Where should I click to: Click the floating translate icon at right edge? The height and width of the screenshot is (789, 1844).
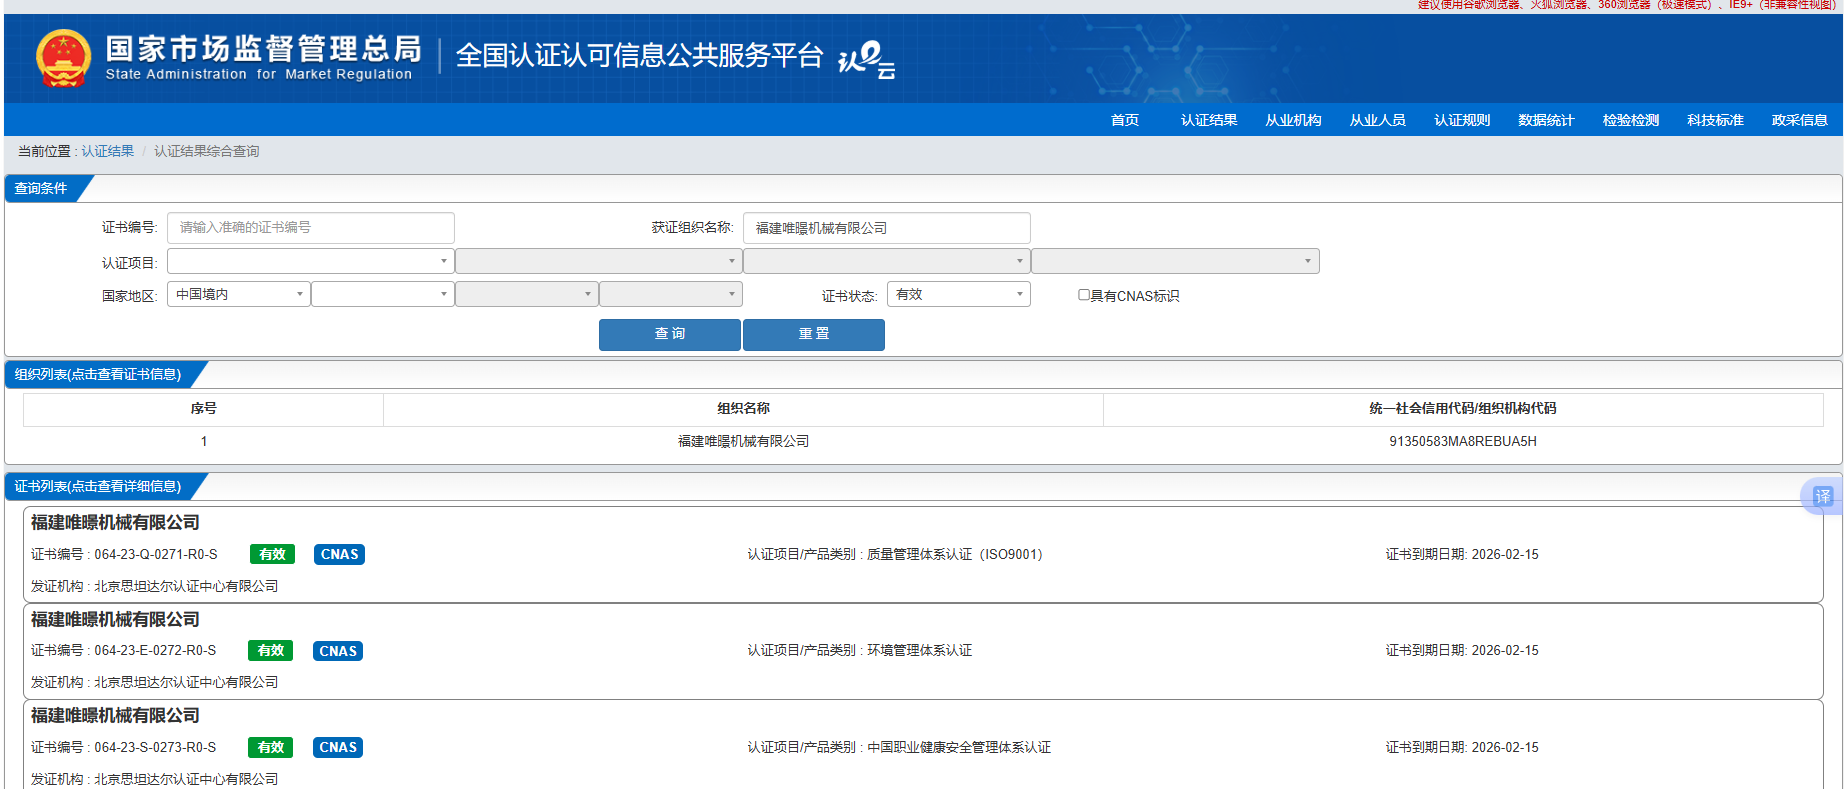tap(1822, 496)
